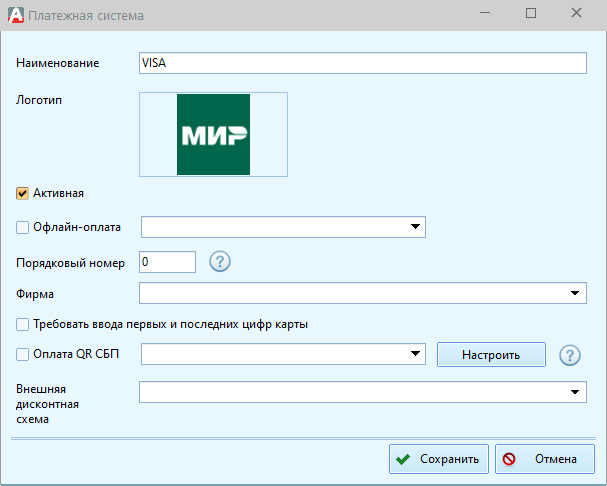Maximize the Платежная система window

[531, 13]
